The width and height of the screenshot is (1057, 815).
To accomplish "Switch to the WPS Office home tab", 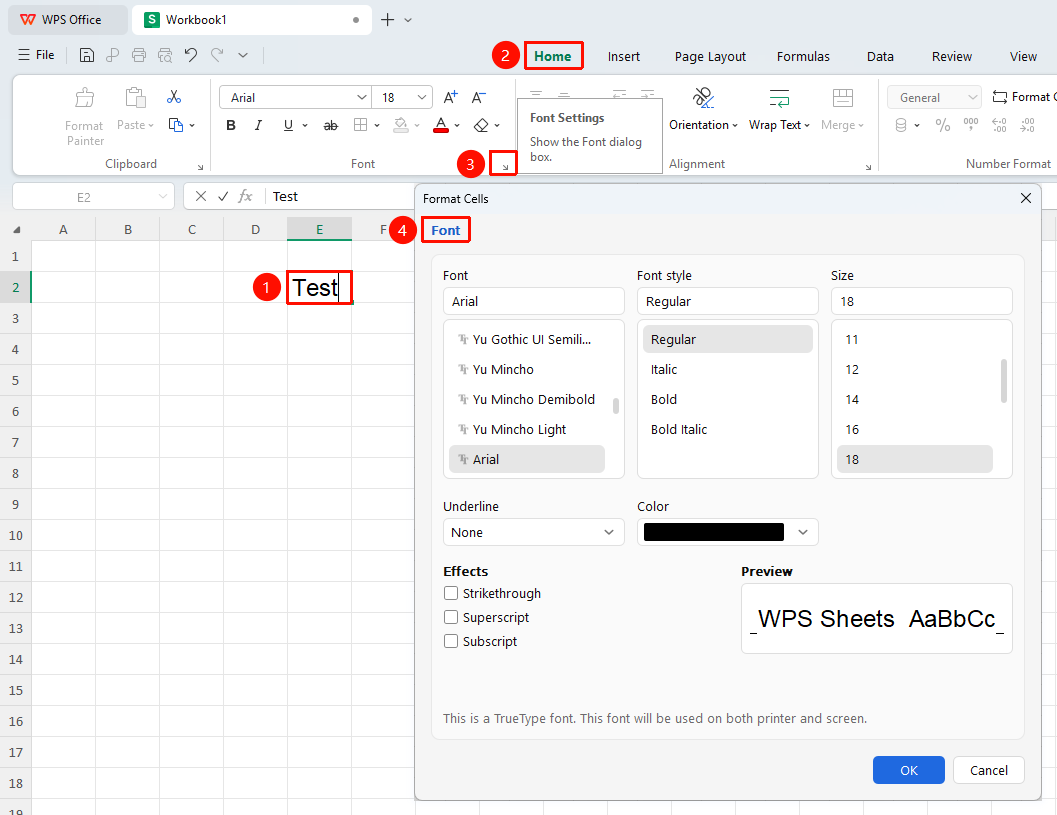I will click(67, 20).
